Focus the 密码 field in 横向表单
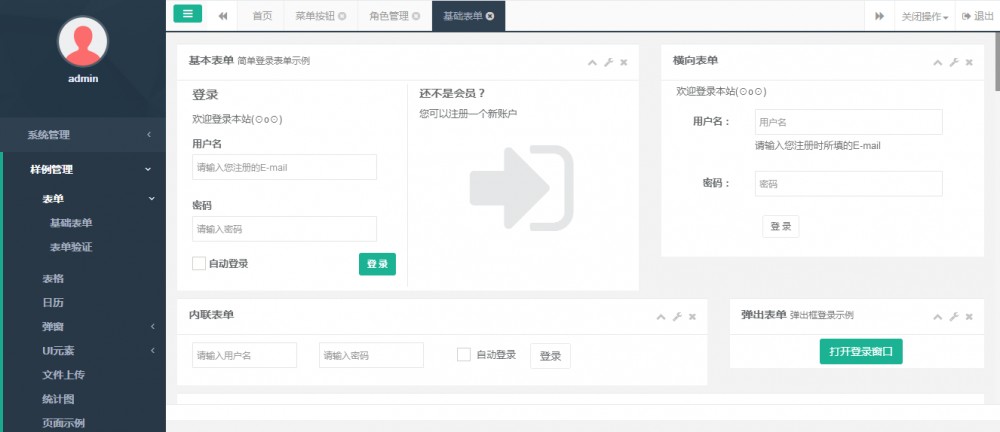Viewport: 1000px width, 432px height. 849,184
